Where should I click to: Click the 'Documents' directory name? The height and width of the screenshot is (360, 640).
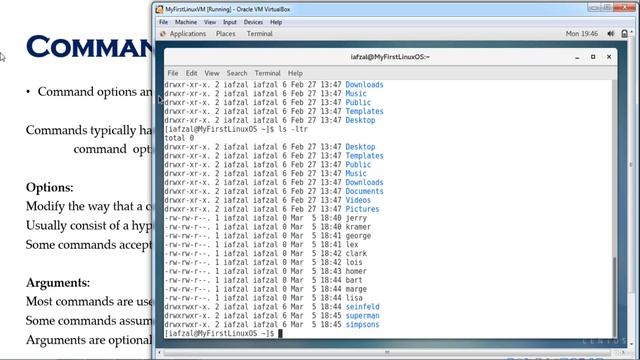click(x=364, y=191)
